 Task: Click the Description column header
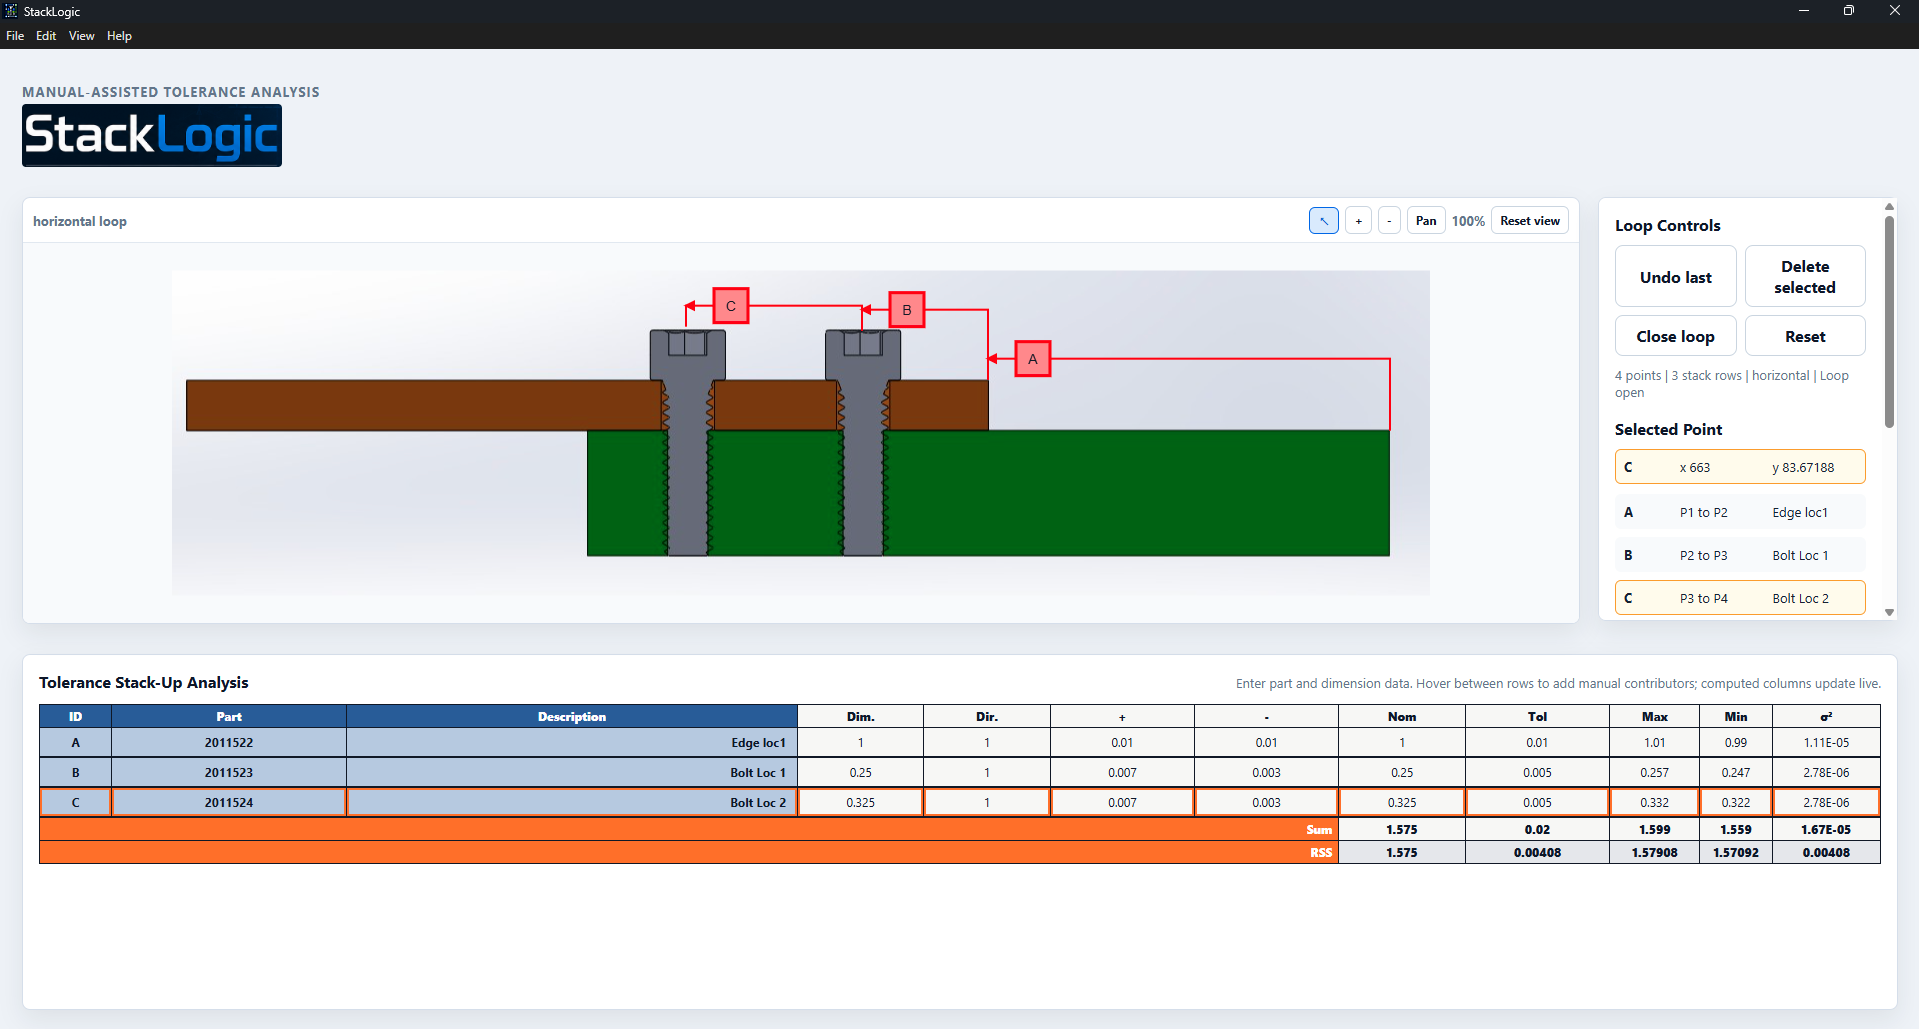(x=572, y=716)
